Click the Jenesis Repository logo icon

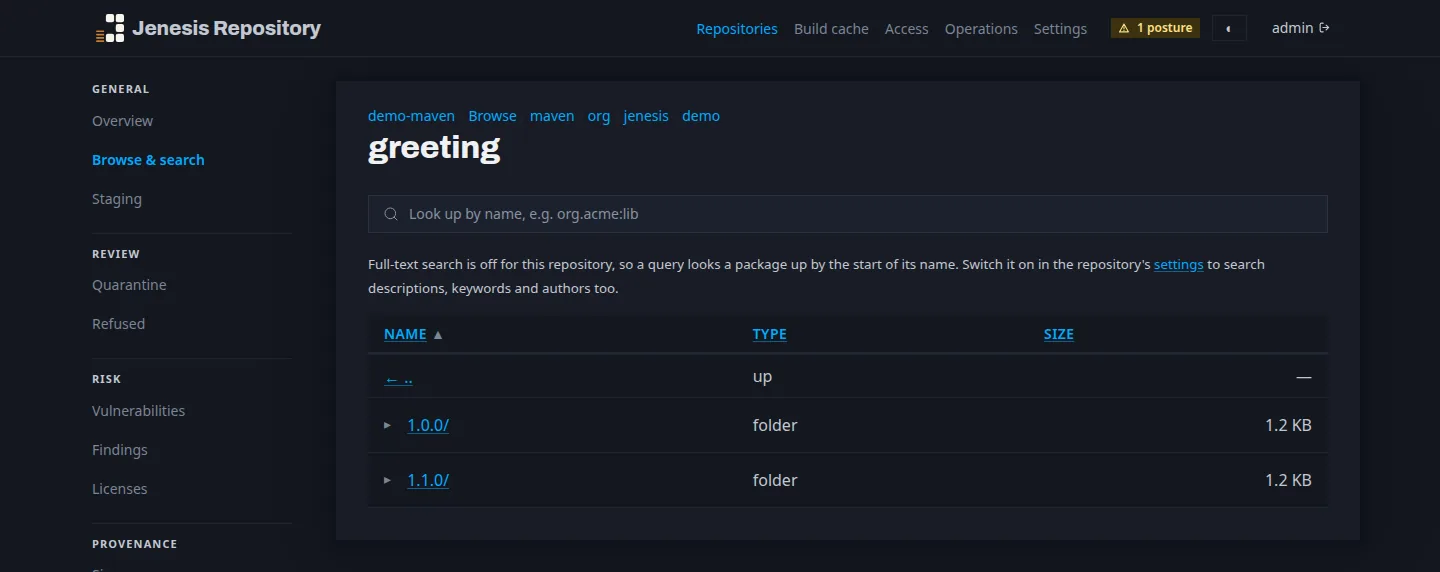tap(110, 28)
